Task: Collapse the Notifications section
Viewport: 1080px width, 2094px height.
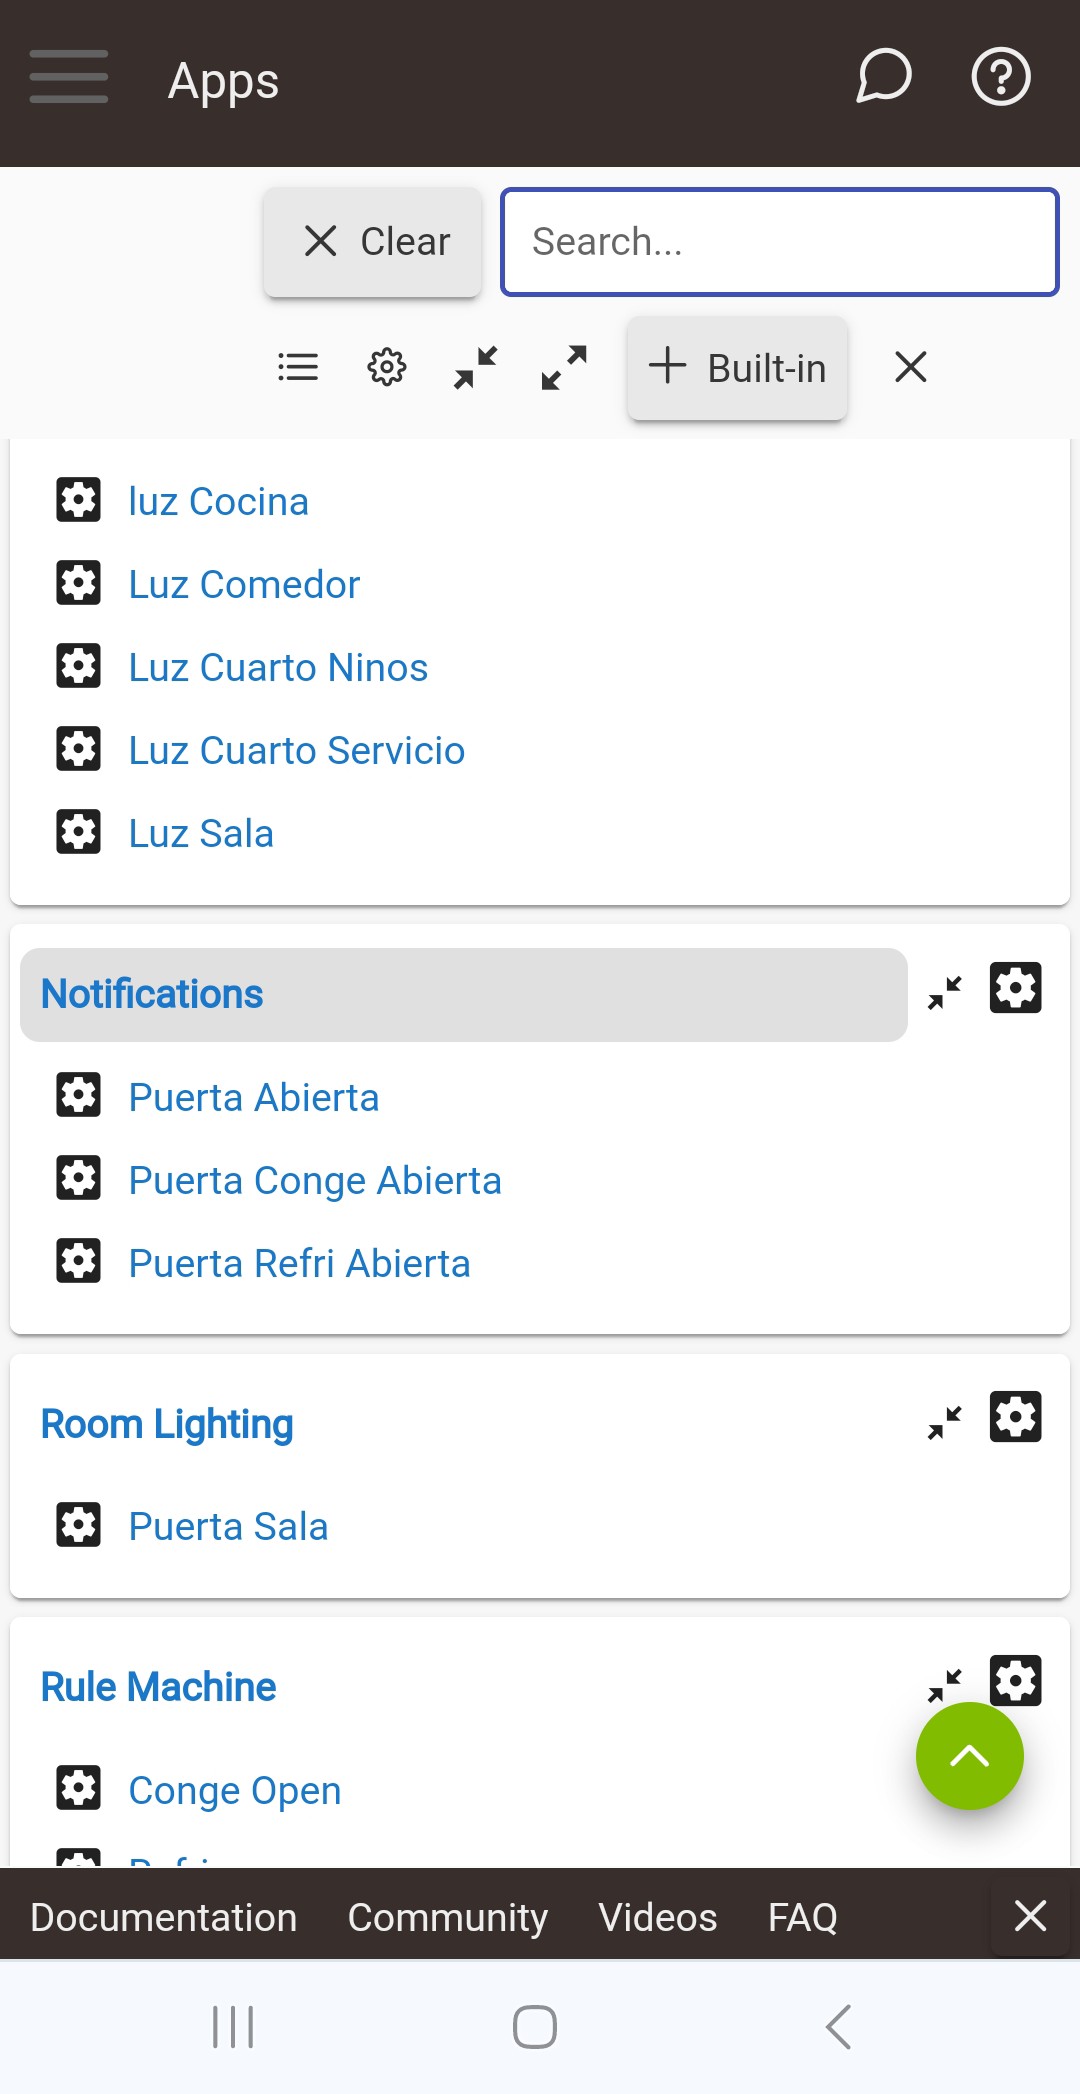Action: pos(945,992)
